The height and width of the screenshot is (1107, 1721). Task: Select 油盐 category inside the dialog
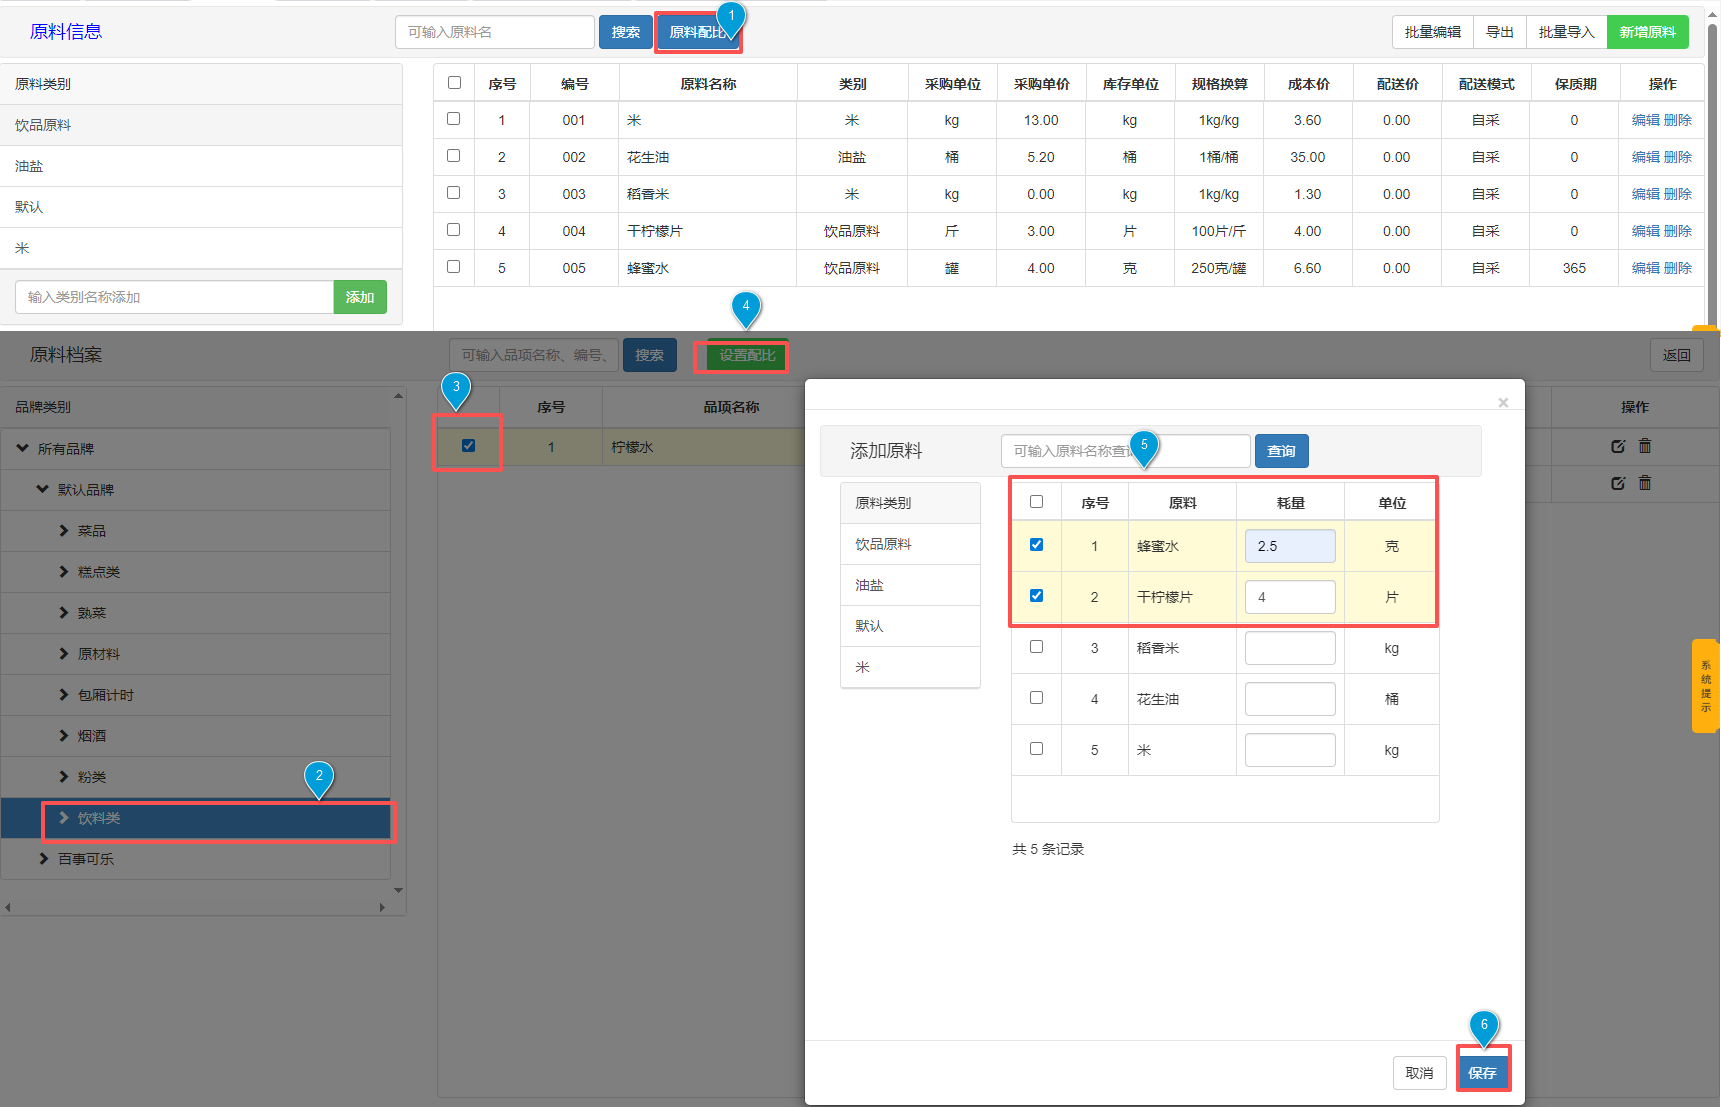click(869, 585)
